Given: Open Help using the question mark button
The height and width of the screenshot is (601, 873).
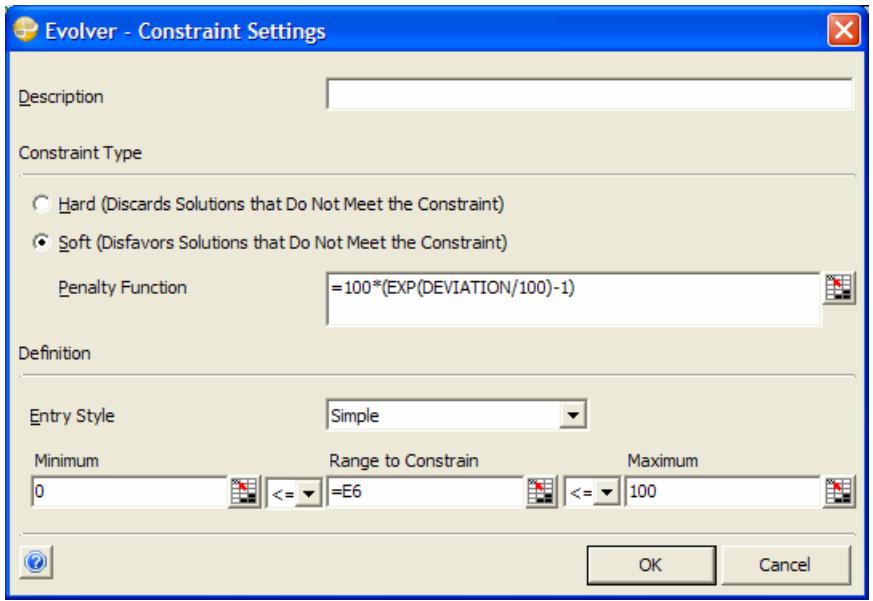Looking at the screenshot, I should pyautogui.click(x=34, y=559).
